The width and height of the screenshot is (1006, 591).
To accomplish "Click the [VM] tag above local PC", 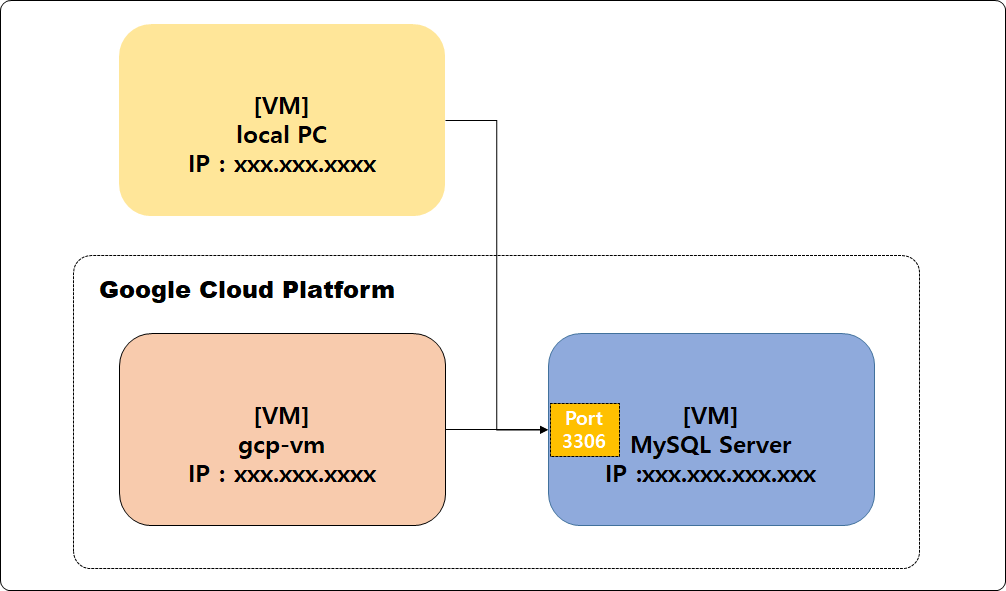I will (282, 106).
